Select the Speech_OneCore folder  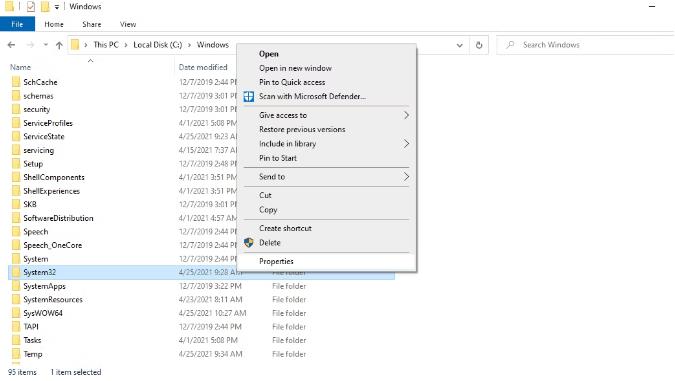pyautogui.click(x=53, y=245)
